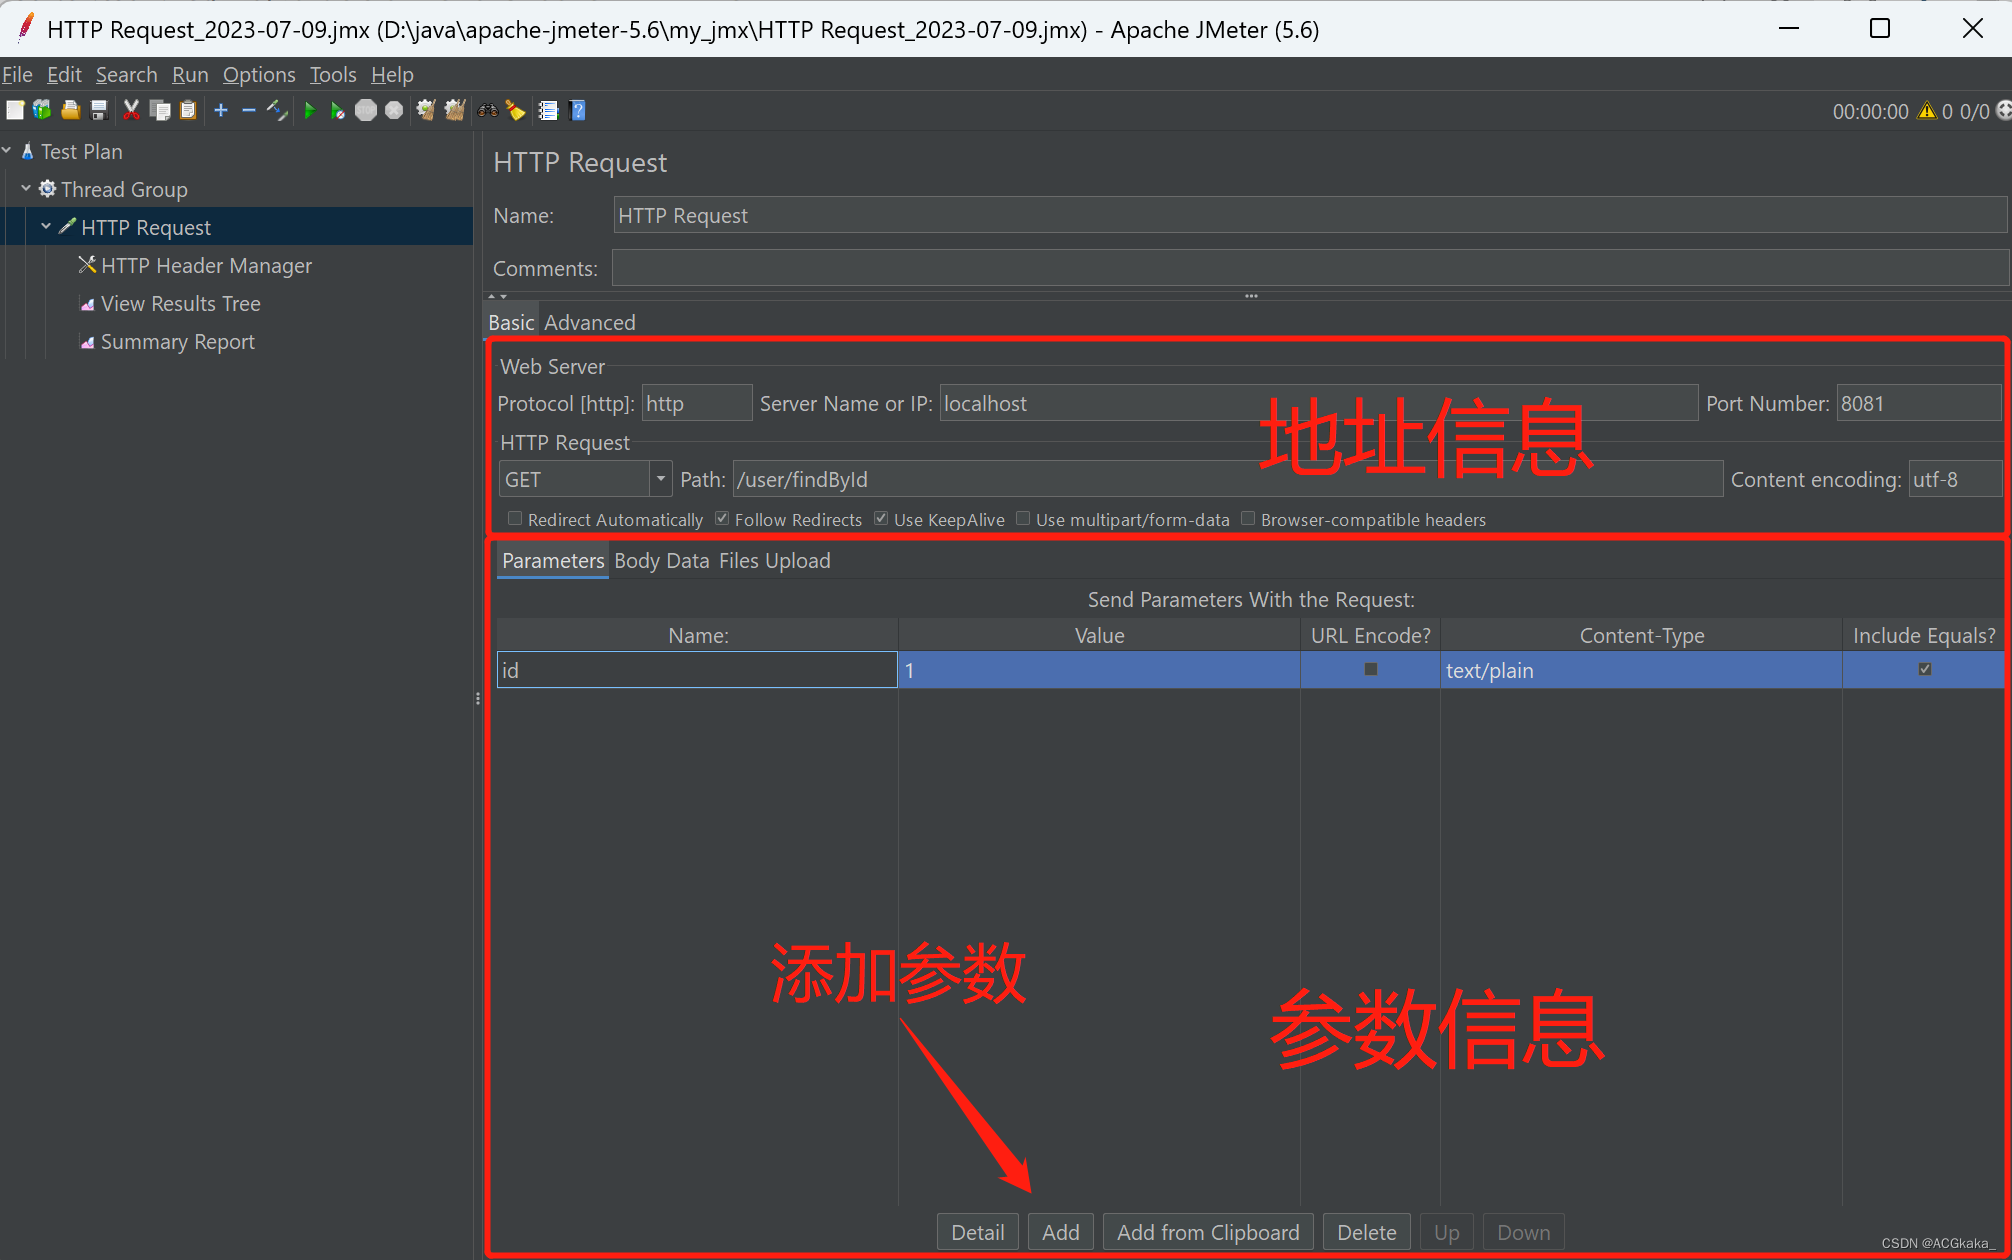Switch to the Files Upload tab
Viewport: 2012px width, 1260px height.
pos(774,560)
